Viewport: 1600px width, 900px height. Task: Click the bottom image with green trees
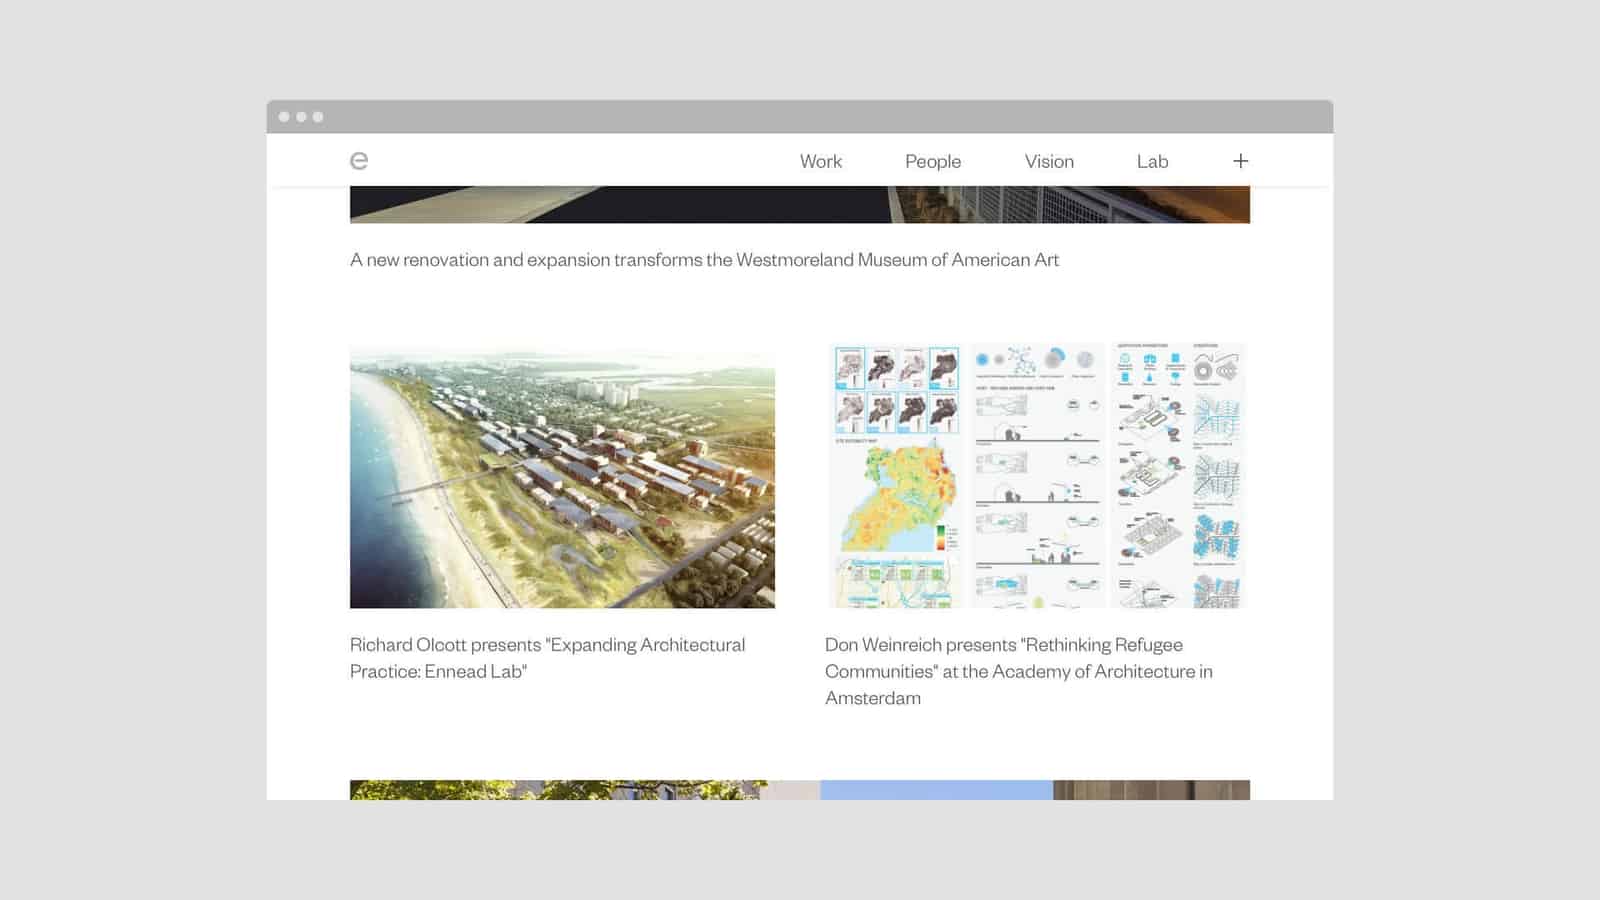[x=560, y=790]
